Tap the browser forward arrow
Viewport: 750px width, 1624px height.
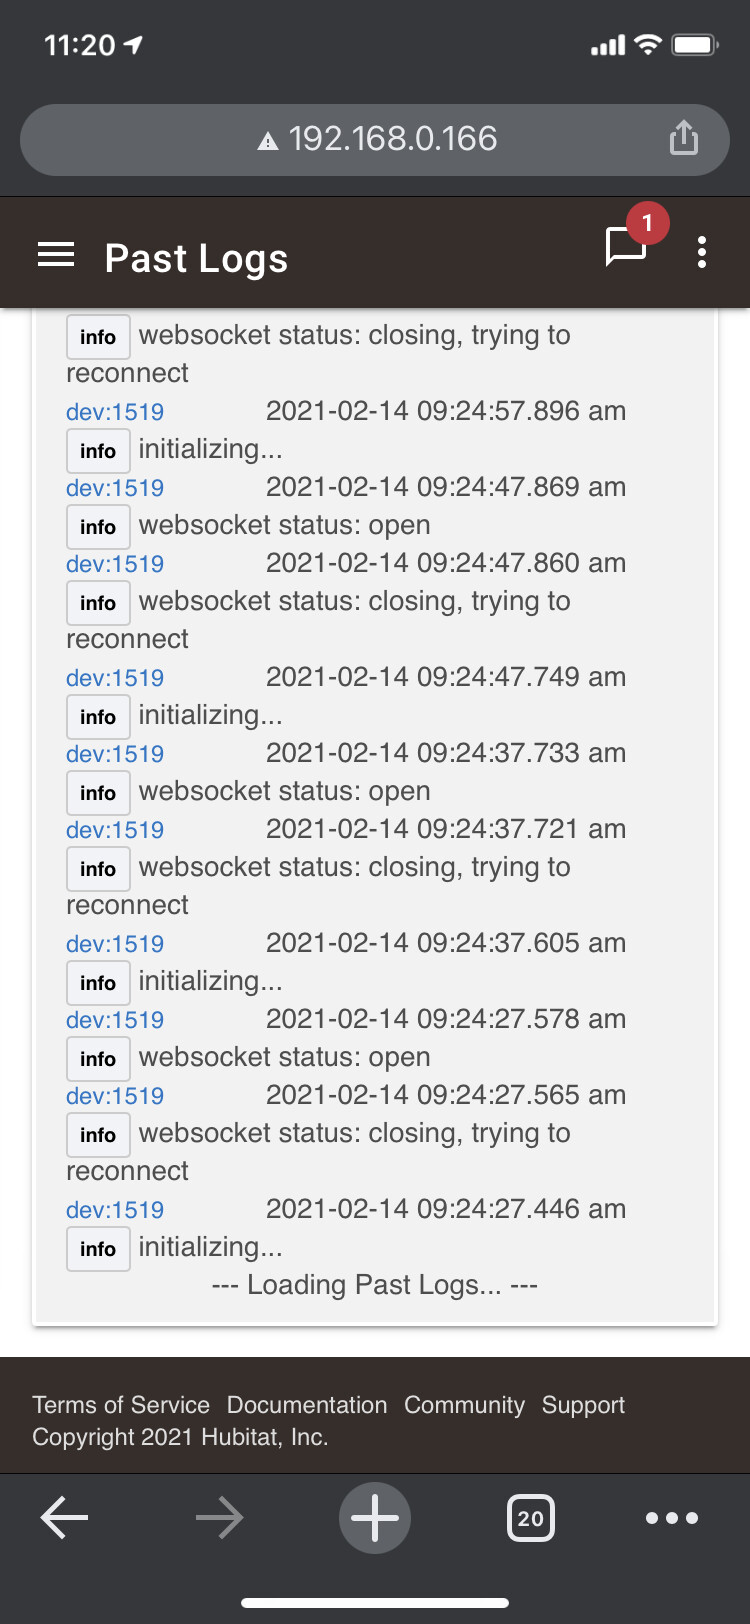tap(219, 1517)
